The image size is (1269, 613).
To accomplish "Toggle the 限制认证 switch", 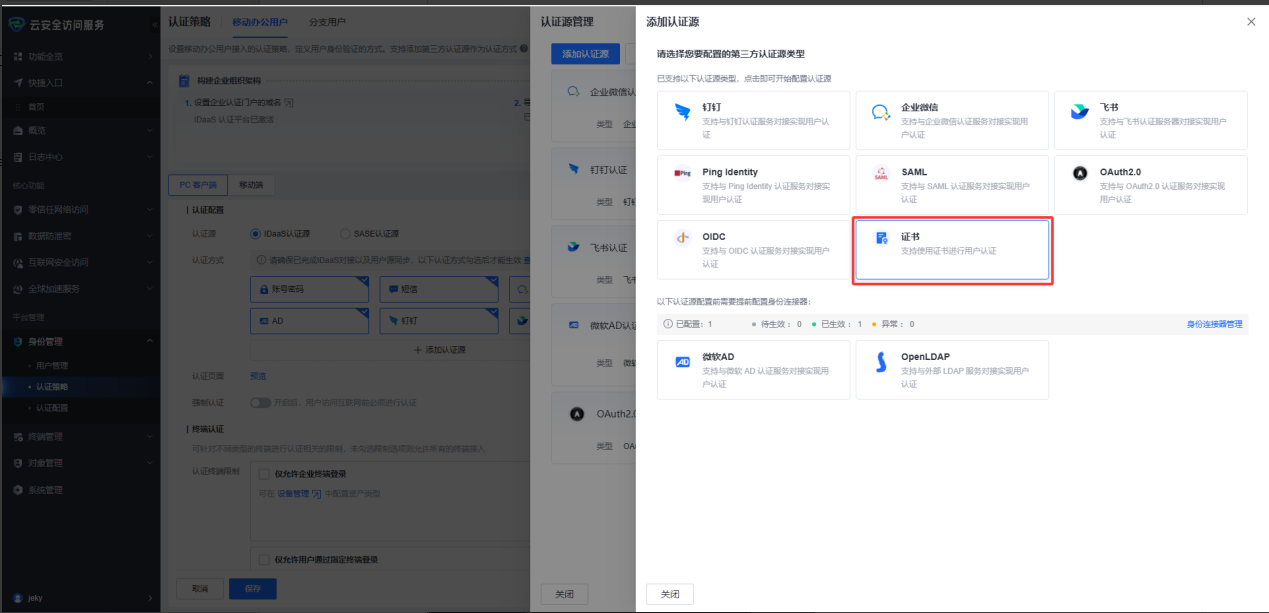I will pos(260,402).
